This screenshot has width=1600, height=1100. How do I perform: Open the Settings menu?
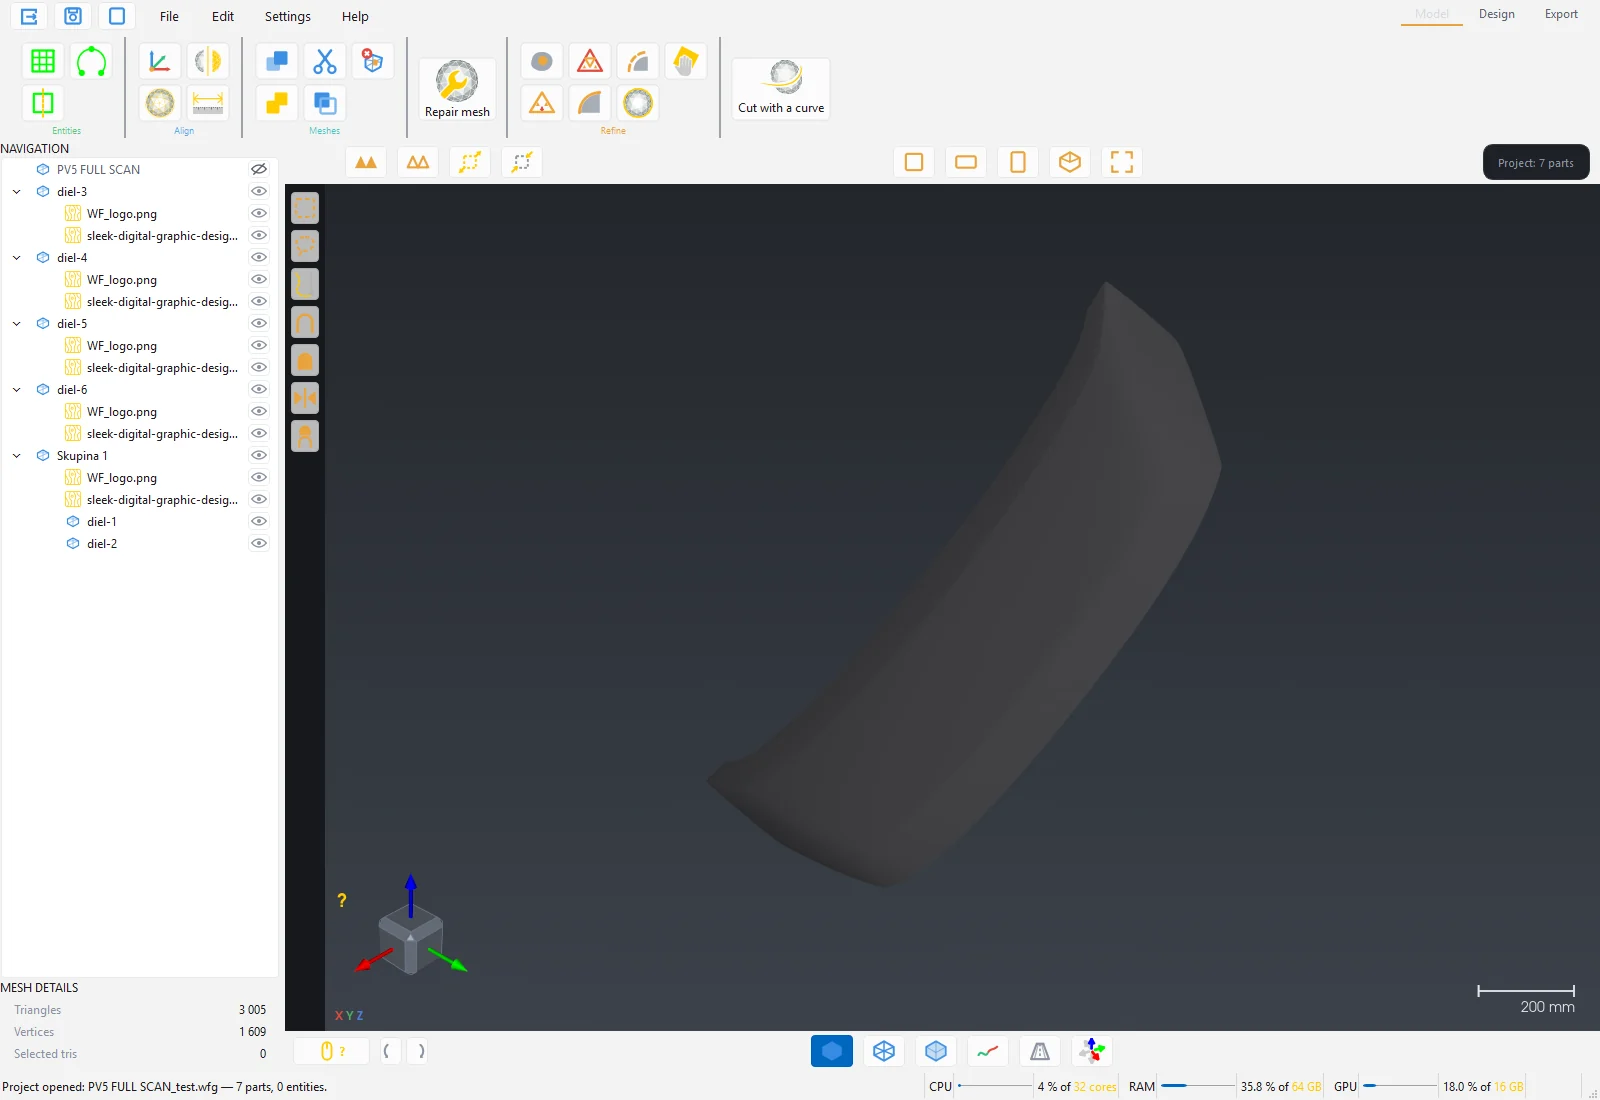tap(288, 16)
